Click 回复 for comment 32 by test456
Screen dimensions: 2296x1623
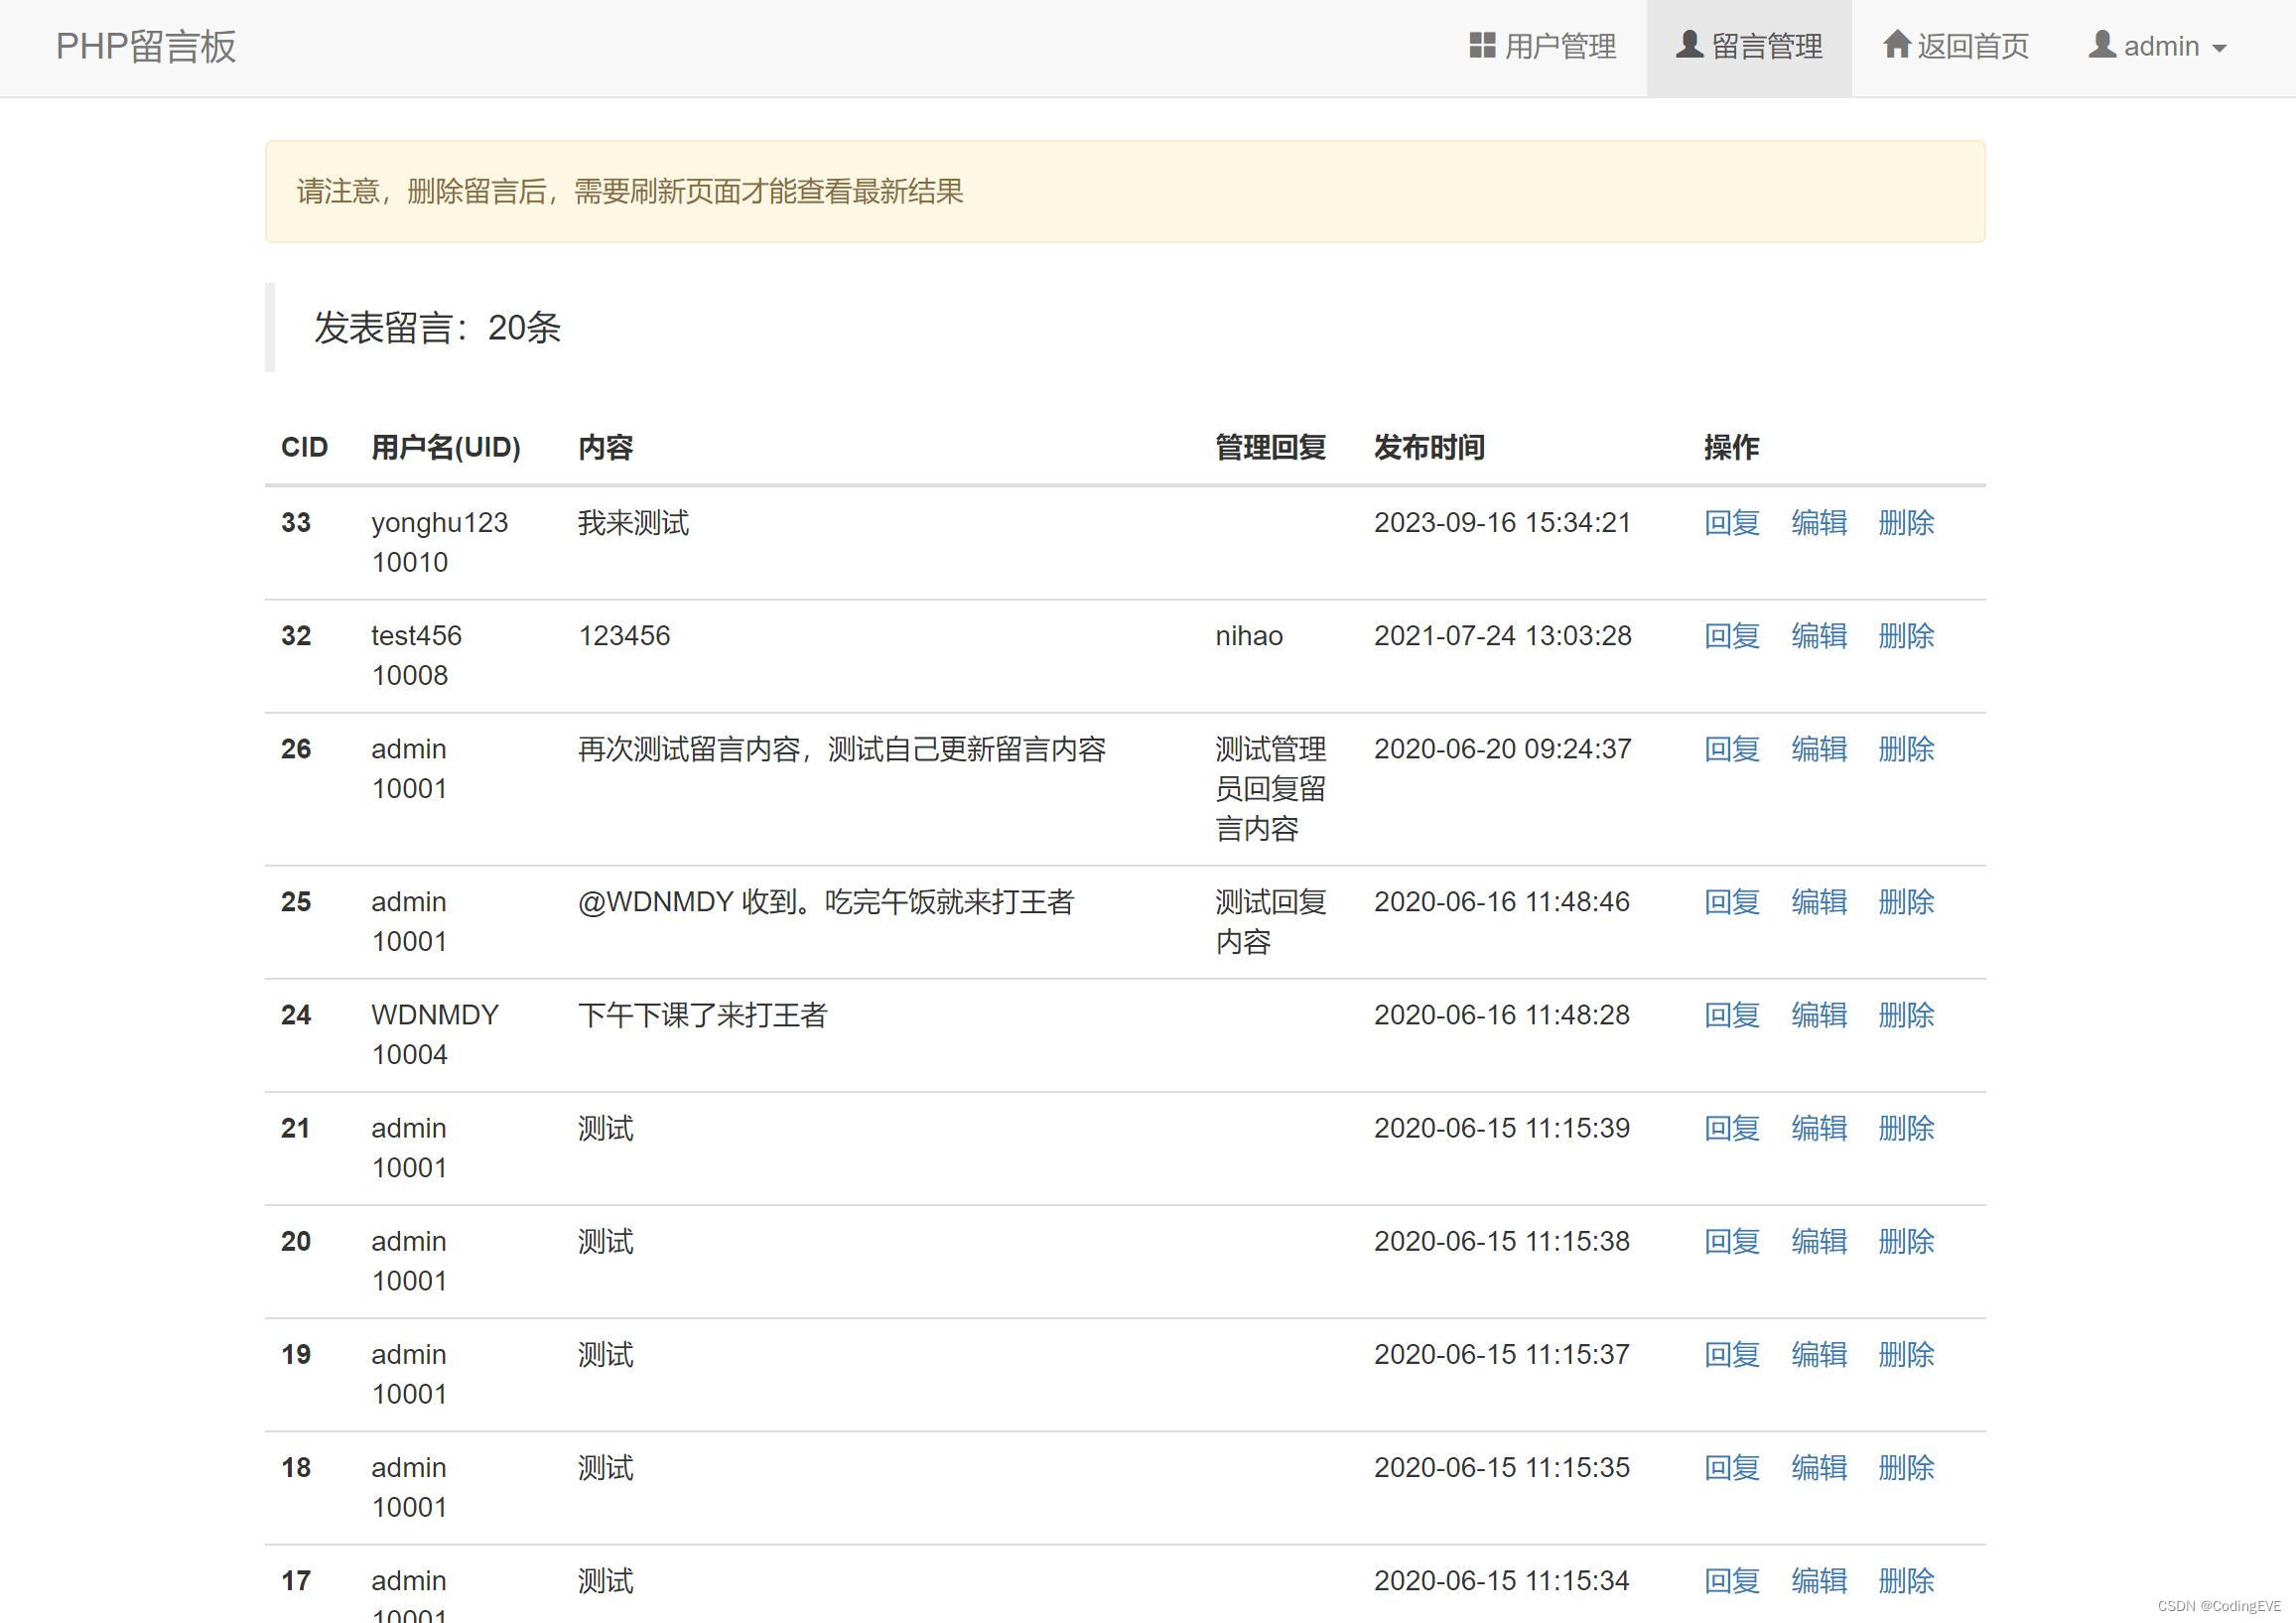click(1732, 635)
